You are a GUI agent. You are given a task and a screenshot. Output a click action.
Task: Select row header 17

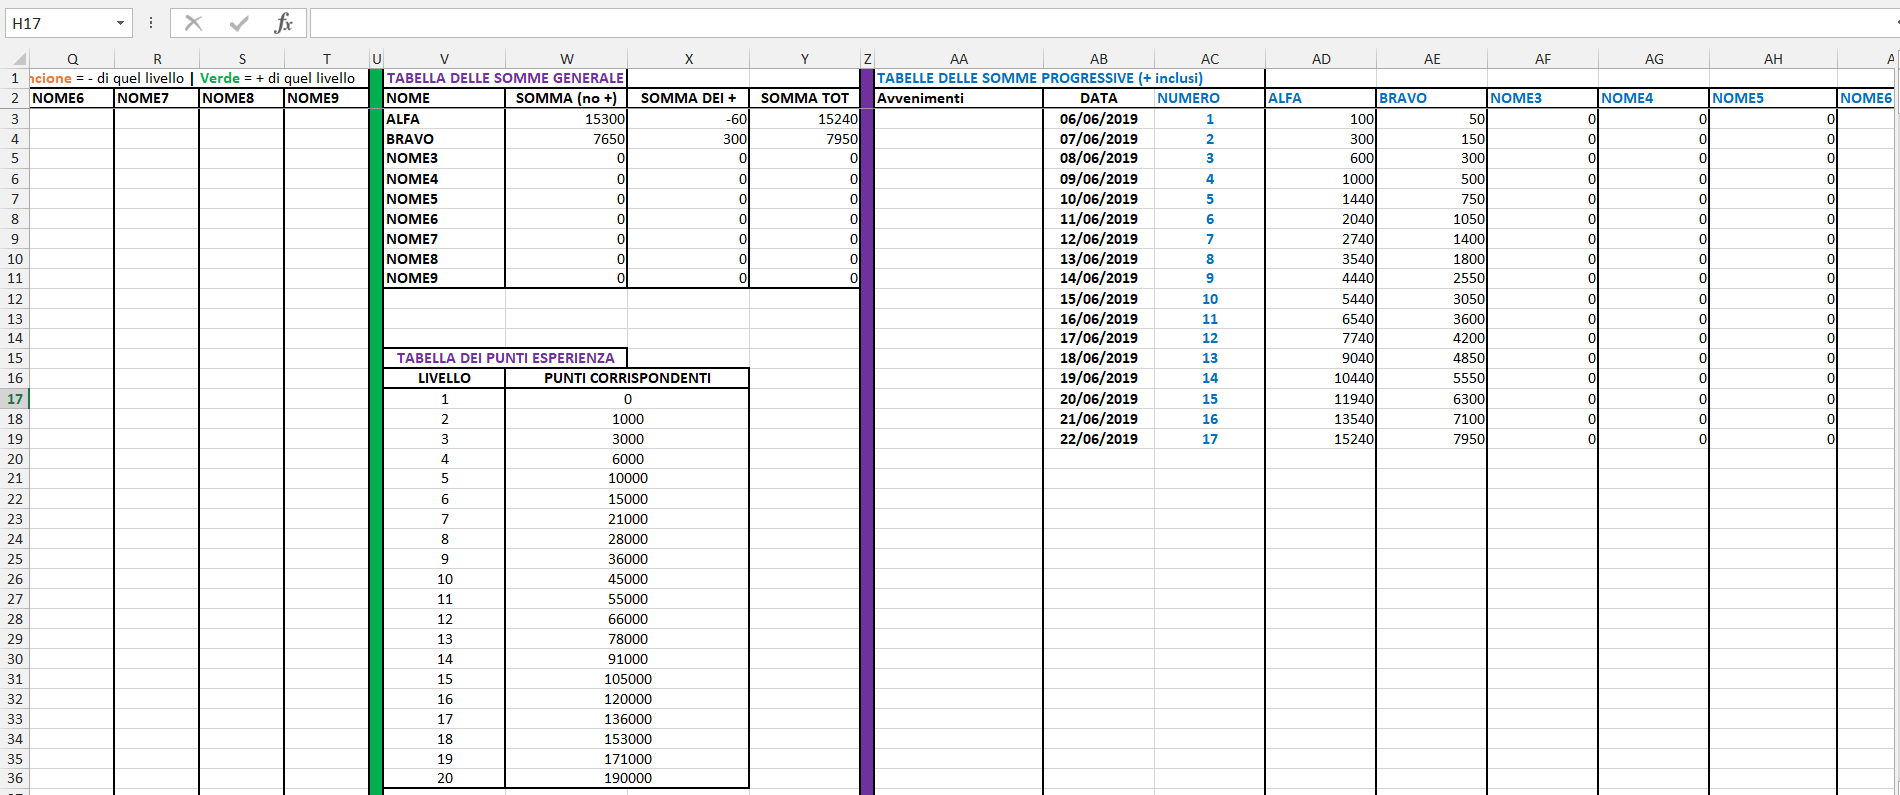point(15,399)
